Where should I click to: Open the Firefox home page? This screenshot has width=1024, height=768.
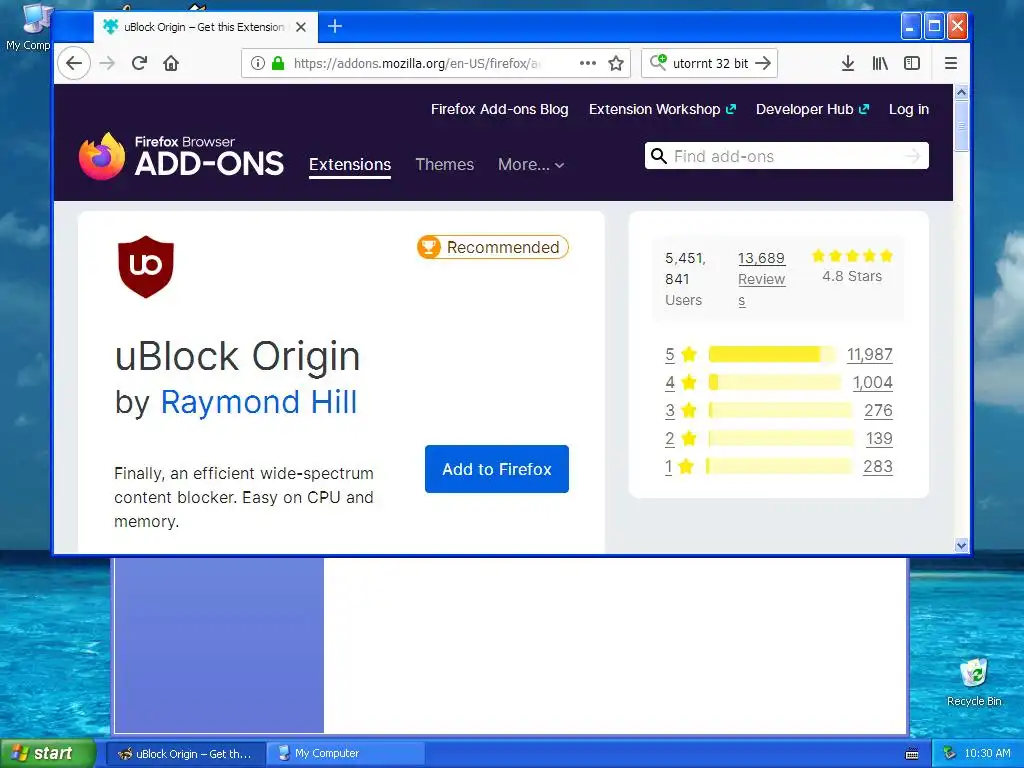(x=171, y=63)
